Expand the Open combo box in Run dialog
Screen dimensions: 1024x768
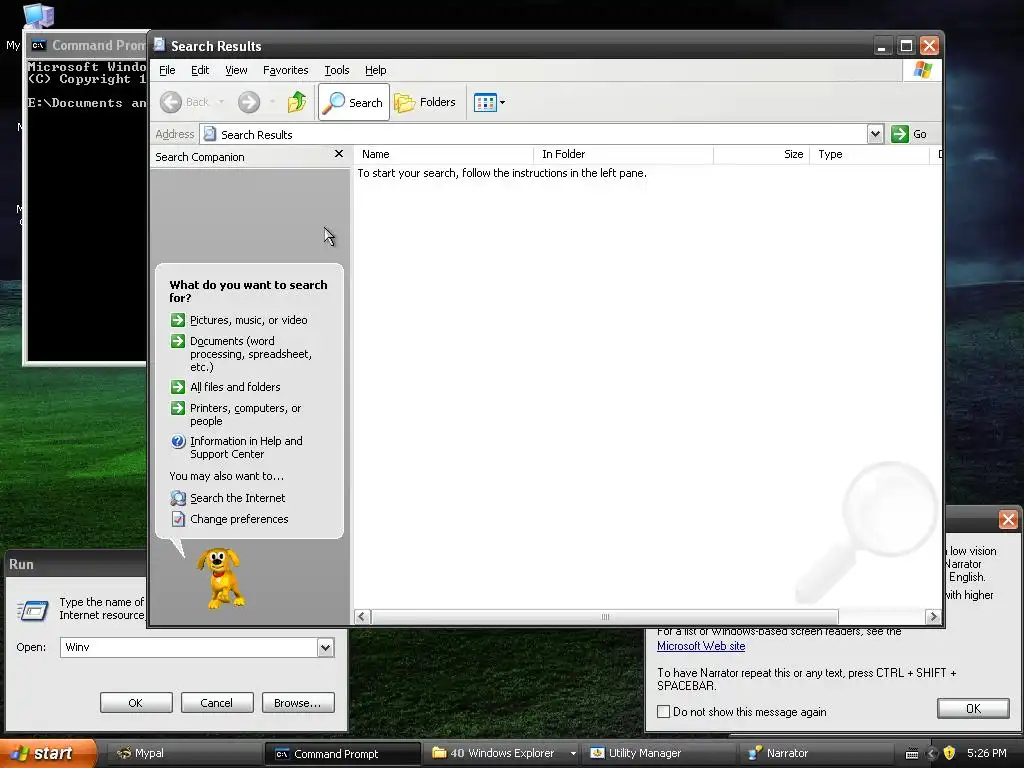(x=326, y=647)
